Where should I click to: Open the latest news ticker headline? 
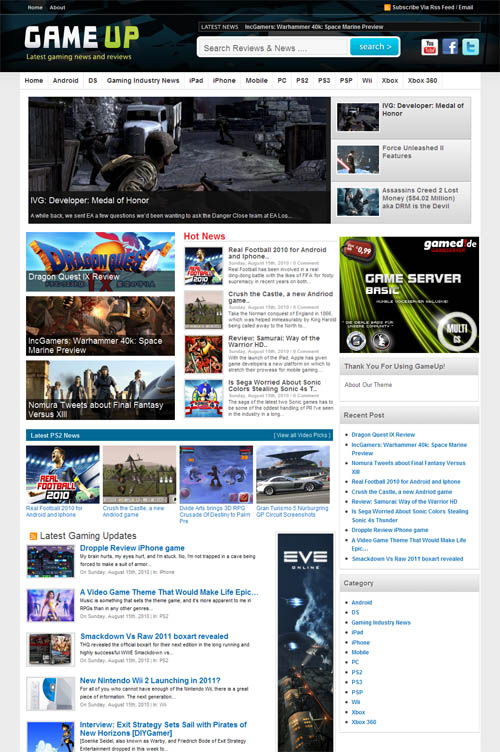314,27
